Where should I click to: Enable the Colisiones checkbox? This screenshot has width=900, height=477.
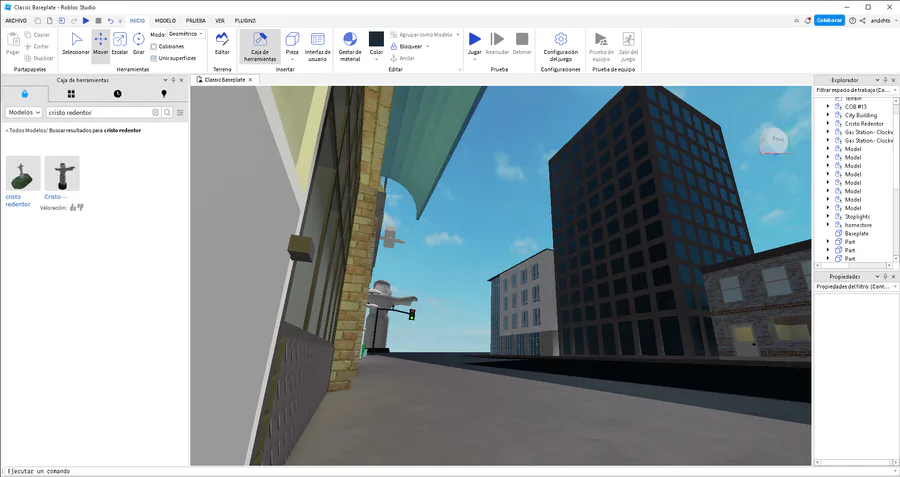coord(154,46)
